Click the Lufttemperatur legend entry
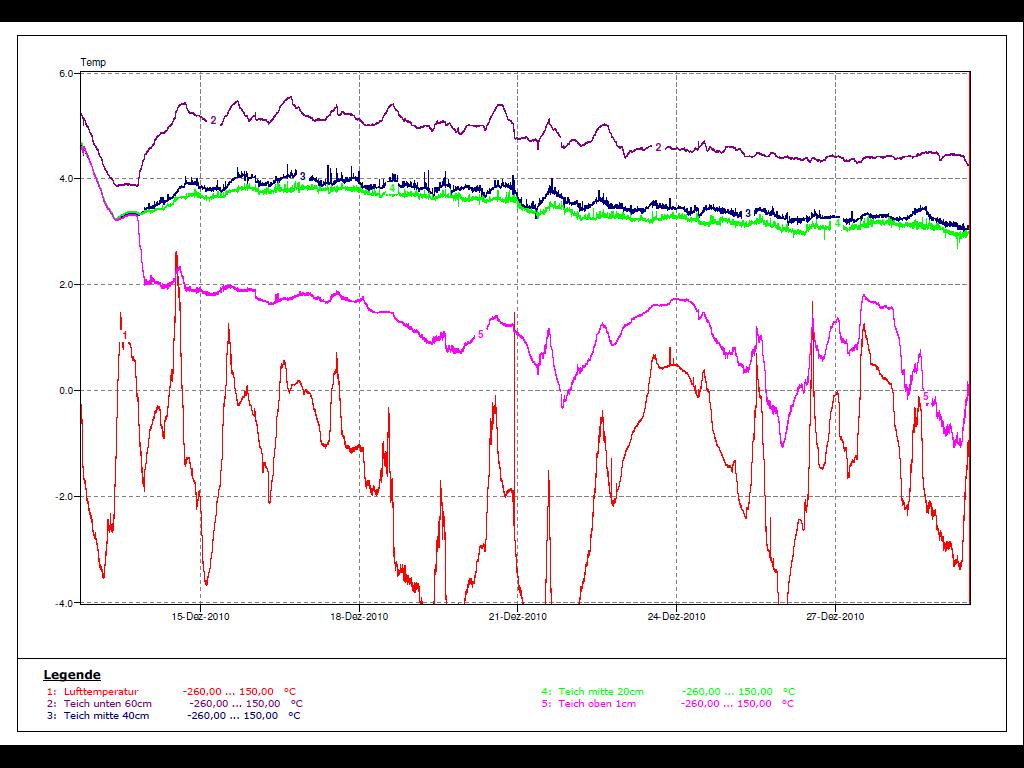The height and width of the screenshot is (768, 1024). click(100, 691)
